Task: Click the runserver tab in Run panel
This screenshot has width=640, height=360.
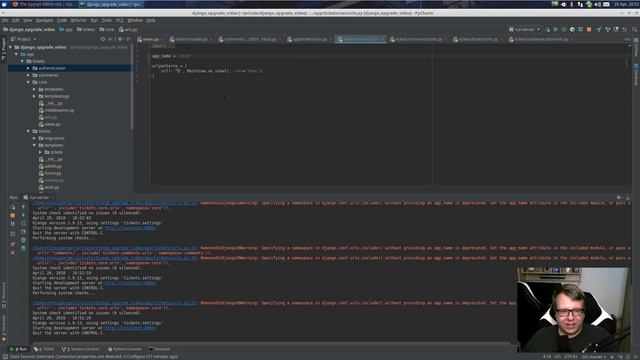Action: coord(38,198)
